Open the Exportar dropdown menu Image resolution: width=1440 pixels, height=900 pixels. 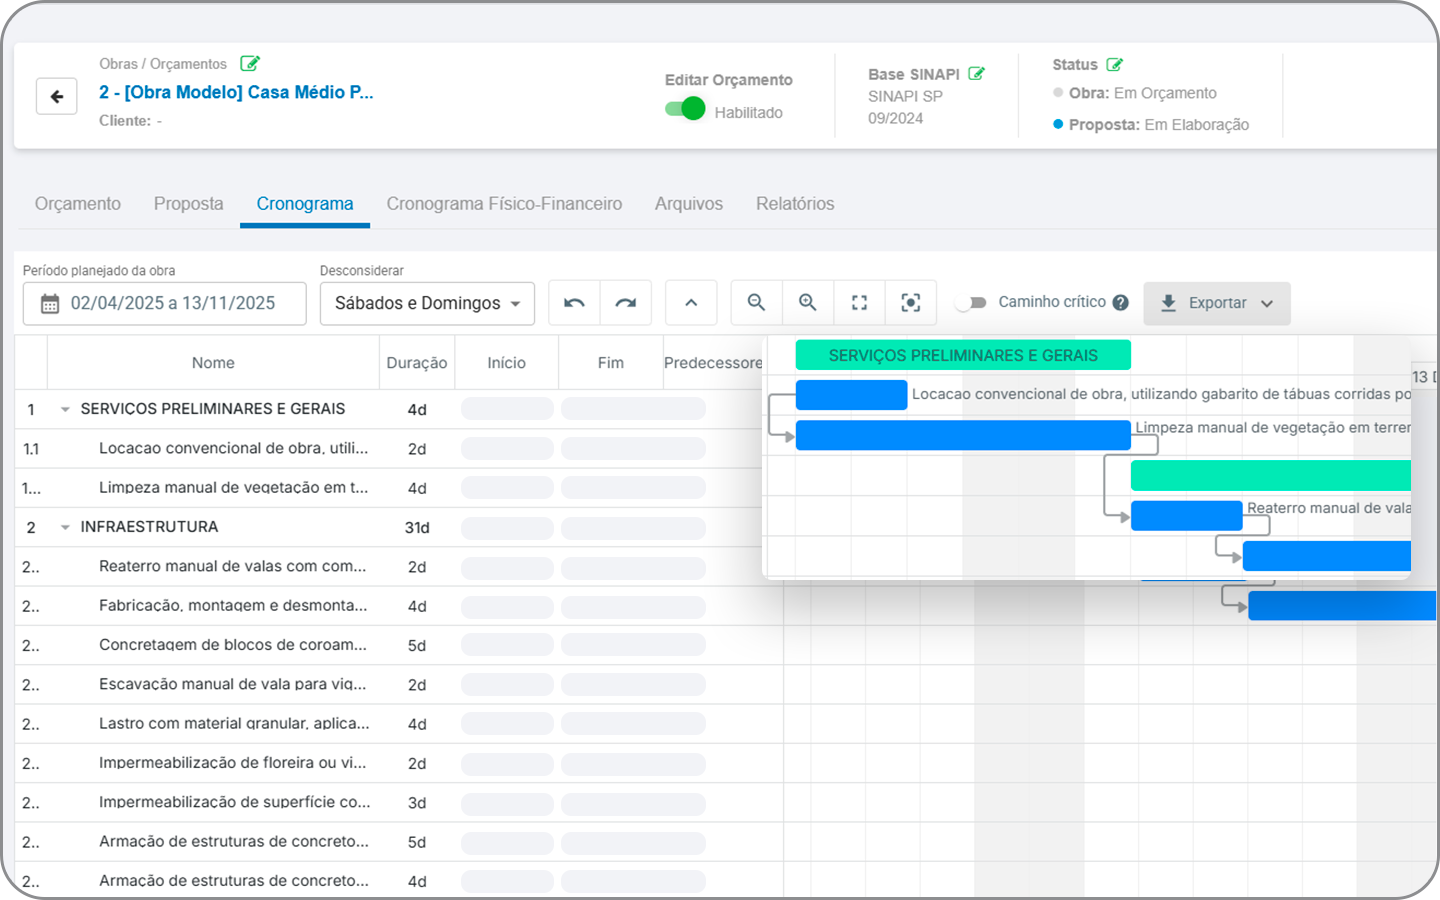(x=1217, y=304)
